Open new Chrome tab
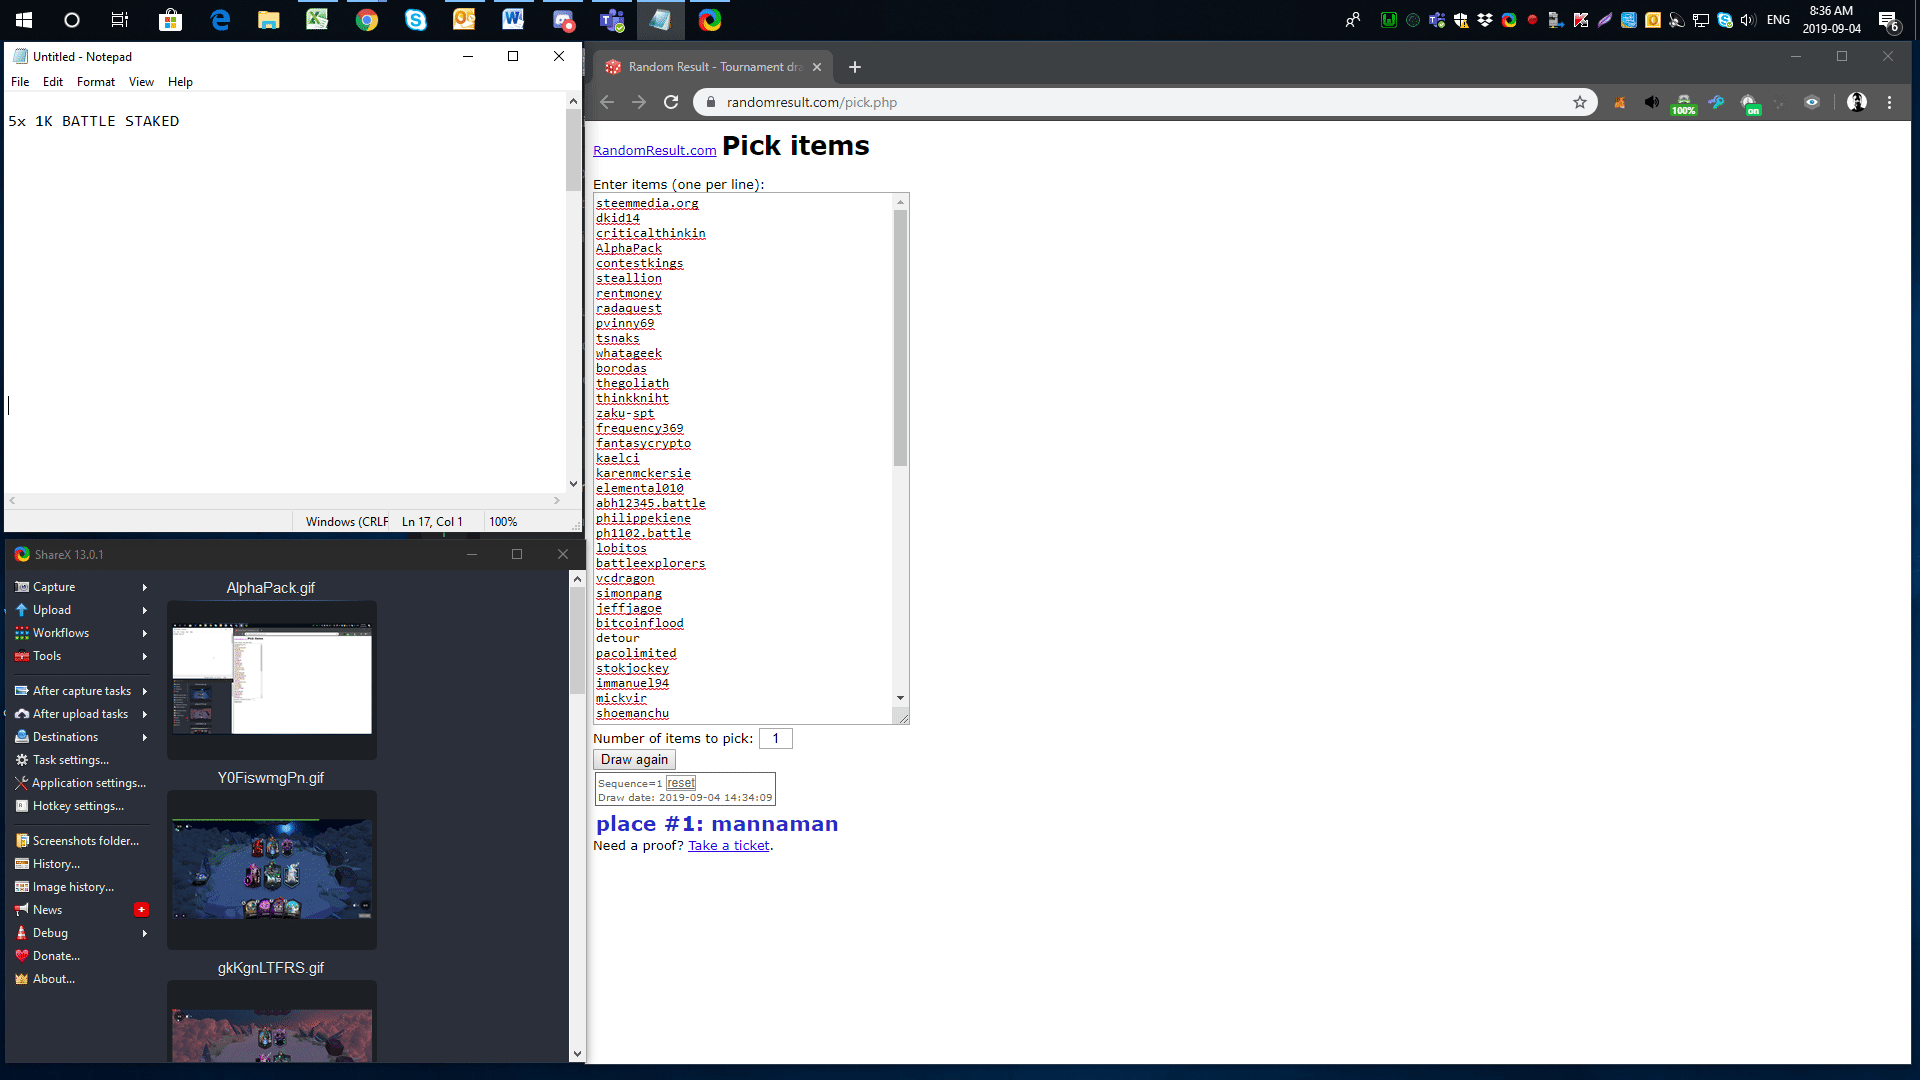Viewport: 1920px width, 1080px height. pos(855,67)
